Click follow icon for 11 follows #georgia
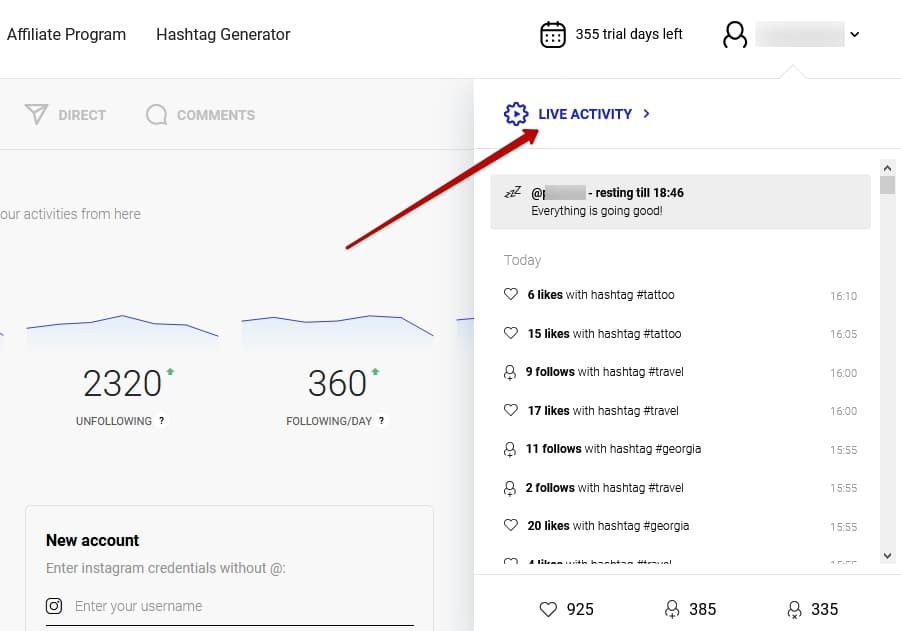Viewport: 901px width, 631px height. (510, 449)
